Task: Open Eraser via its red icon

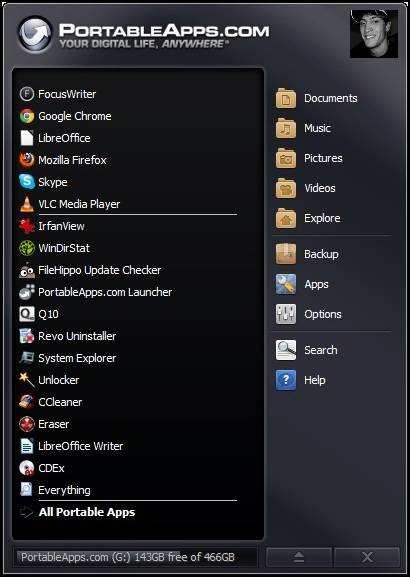Action: 27,424
